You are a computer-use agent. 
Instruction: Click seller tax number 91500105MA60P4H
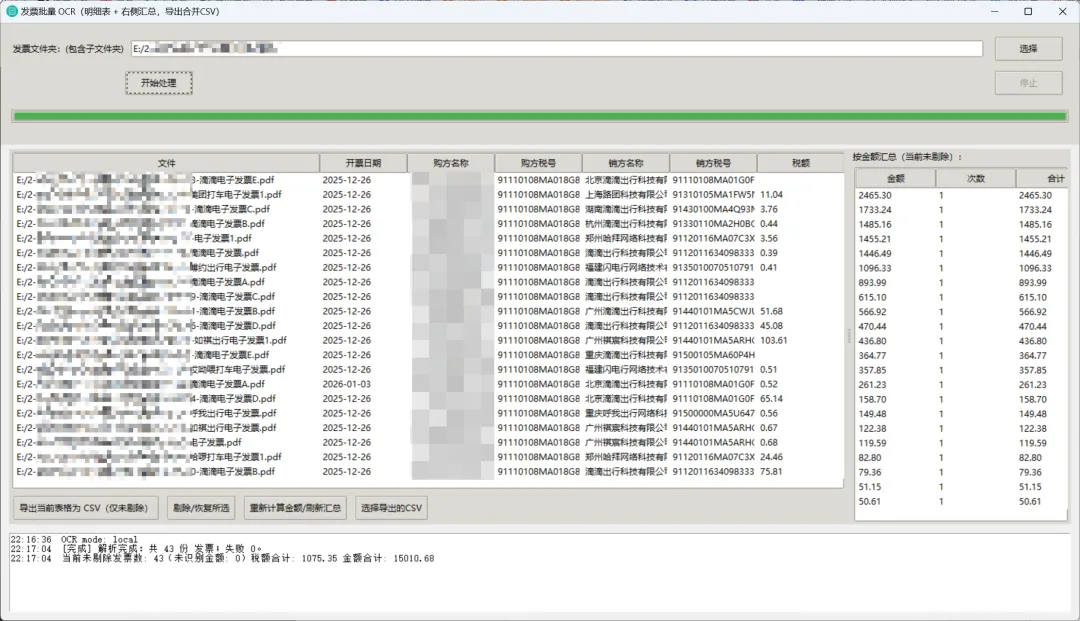pyautogui.click(x=713, y=355)
